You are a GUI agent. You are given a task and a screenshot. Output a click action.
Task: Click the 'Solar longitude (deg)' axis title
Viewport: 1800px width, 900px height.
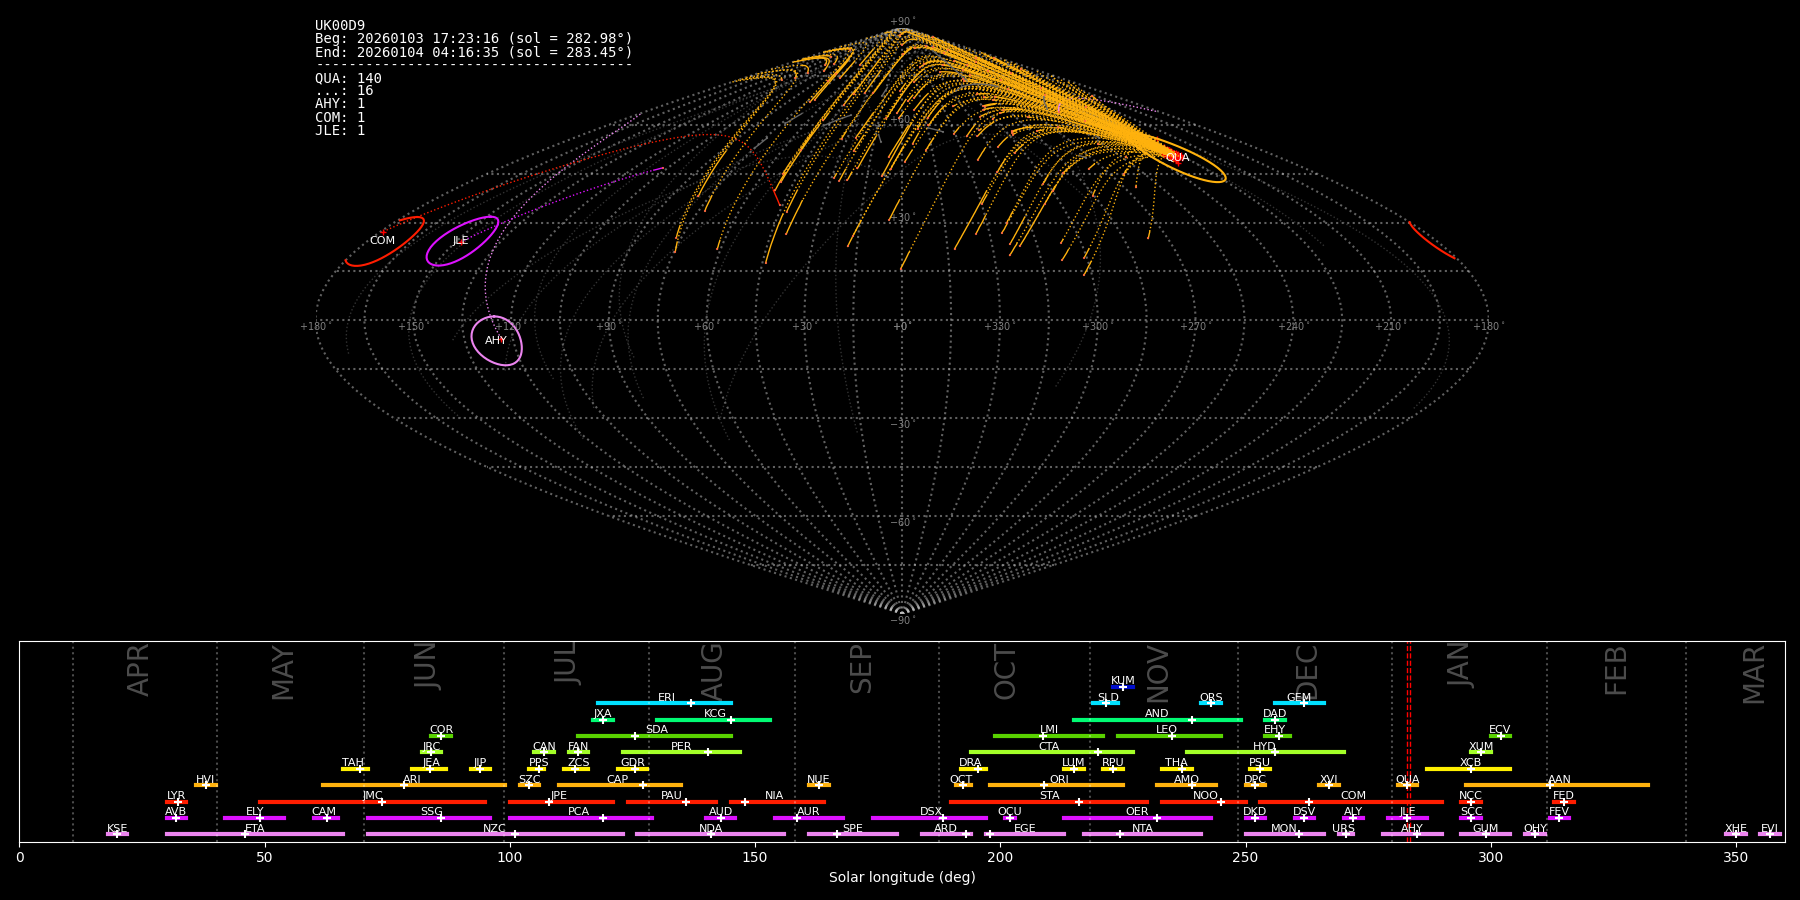coord(901,878)
